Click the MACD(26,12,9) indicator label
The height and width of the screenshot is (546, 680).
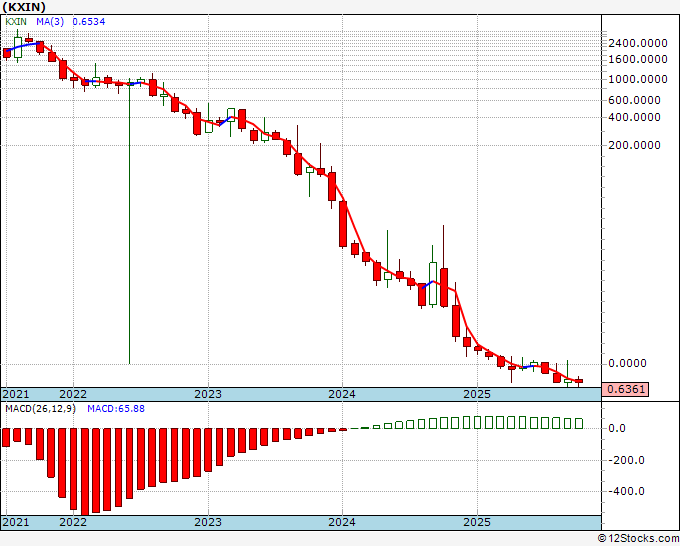40,409
